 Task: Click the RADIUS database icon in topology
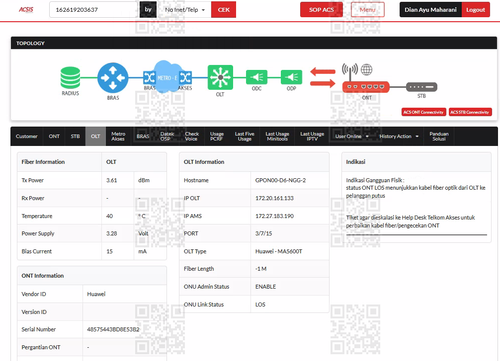click(70, 78)
